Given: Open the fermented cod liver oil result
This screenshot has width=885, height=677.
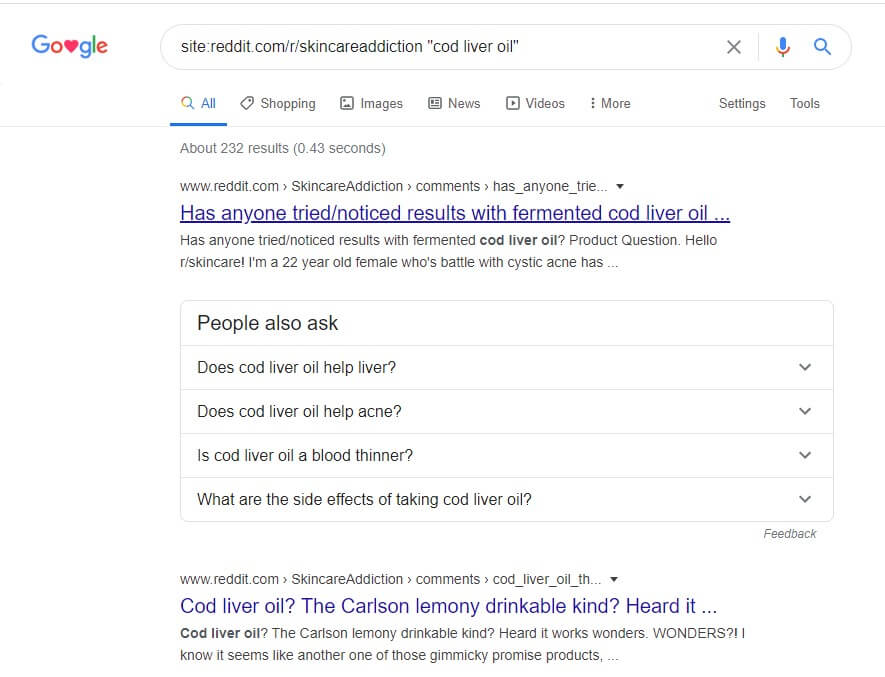Looking at the screenshot, I should tap(455, 213).
